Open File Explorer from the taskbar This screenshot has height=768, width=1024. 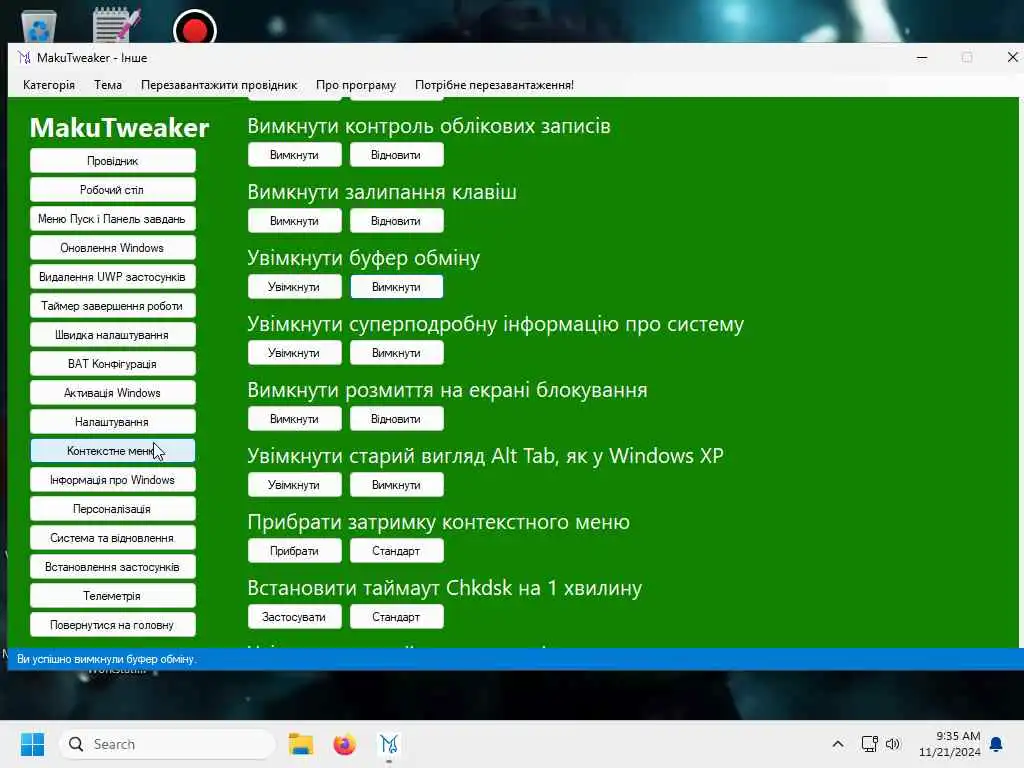click(x=301, y=744)
